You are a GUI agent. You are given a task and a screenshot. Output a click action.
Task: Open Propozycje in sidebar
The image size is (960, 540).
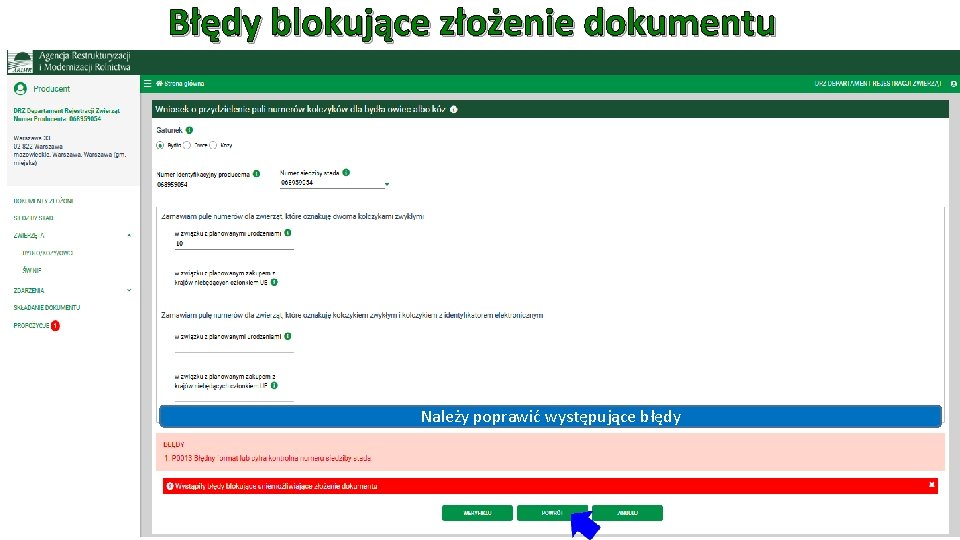click(x=31, y=326)
